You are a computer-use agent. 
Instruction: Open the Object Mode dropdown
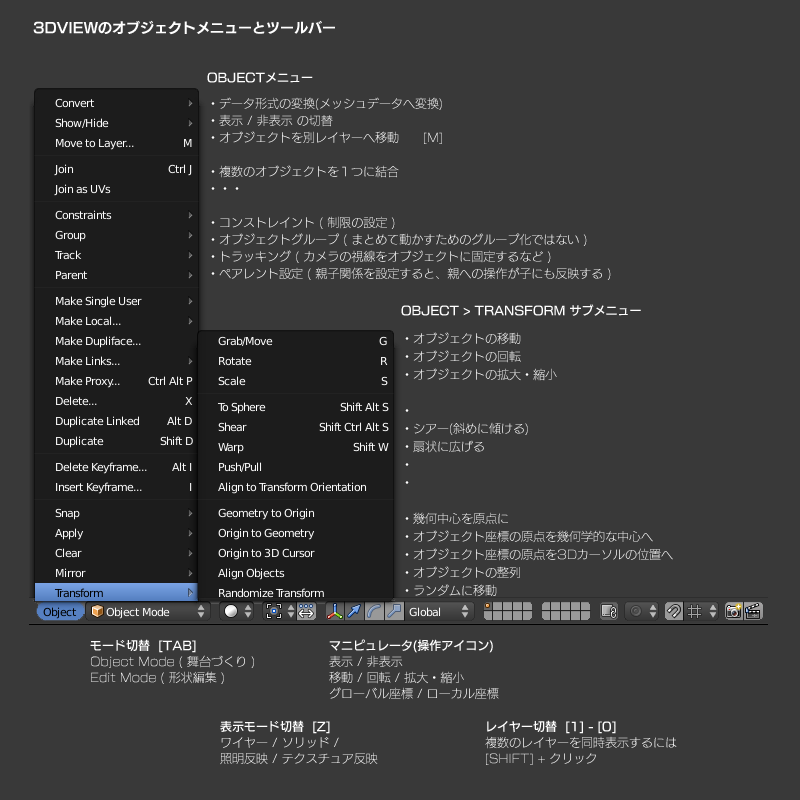(148, 612)
